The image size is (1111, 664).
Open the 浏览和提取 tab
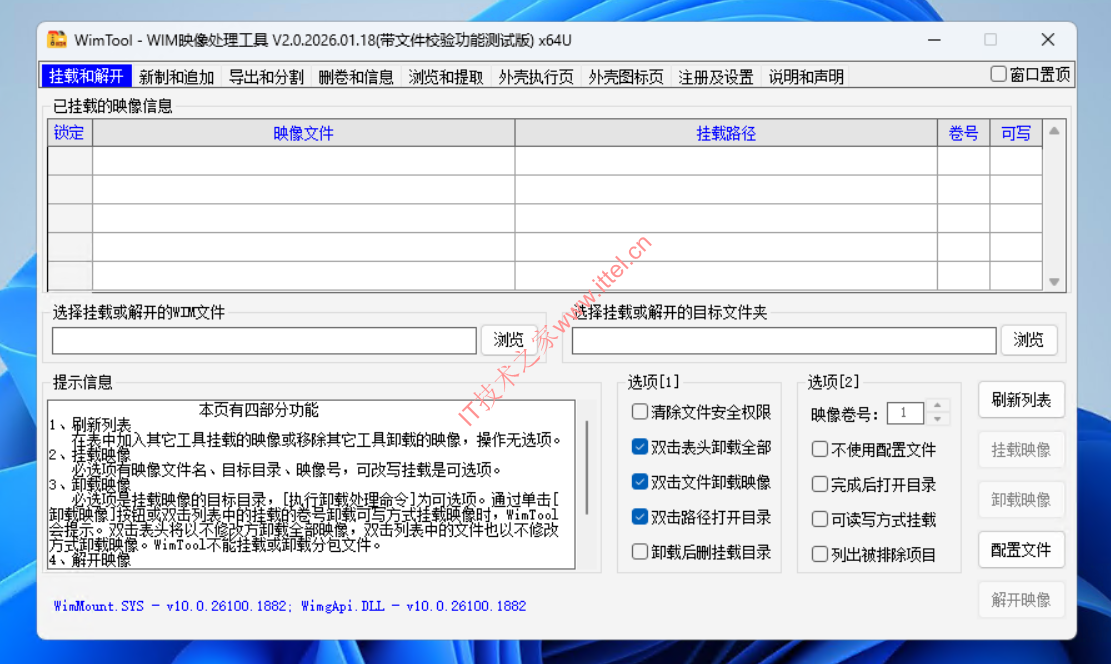[446, 77]
